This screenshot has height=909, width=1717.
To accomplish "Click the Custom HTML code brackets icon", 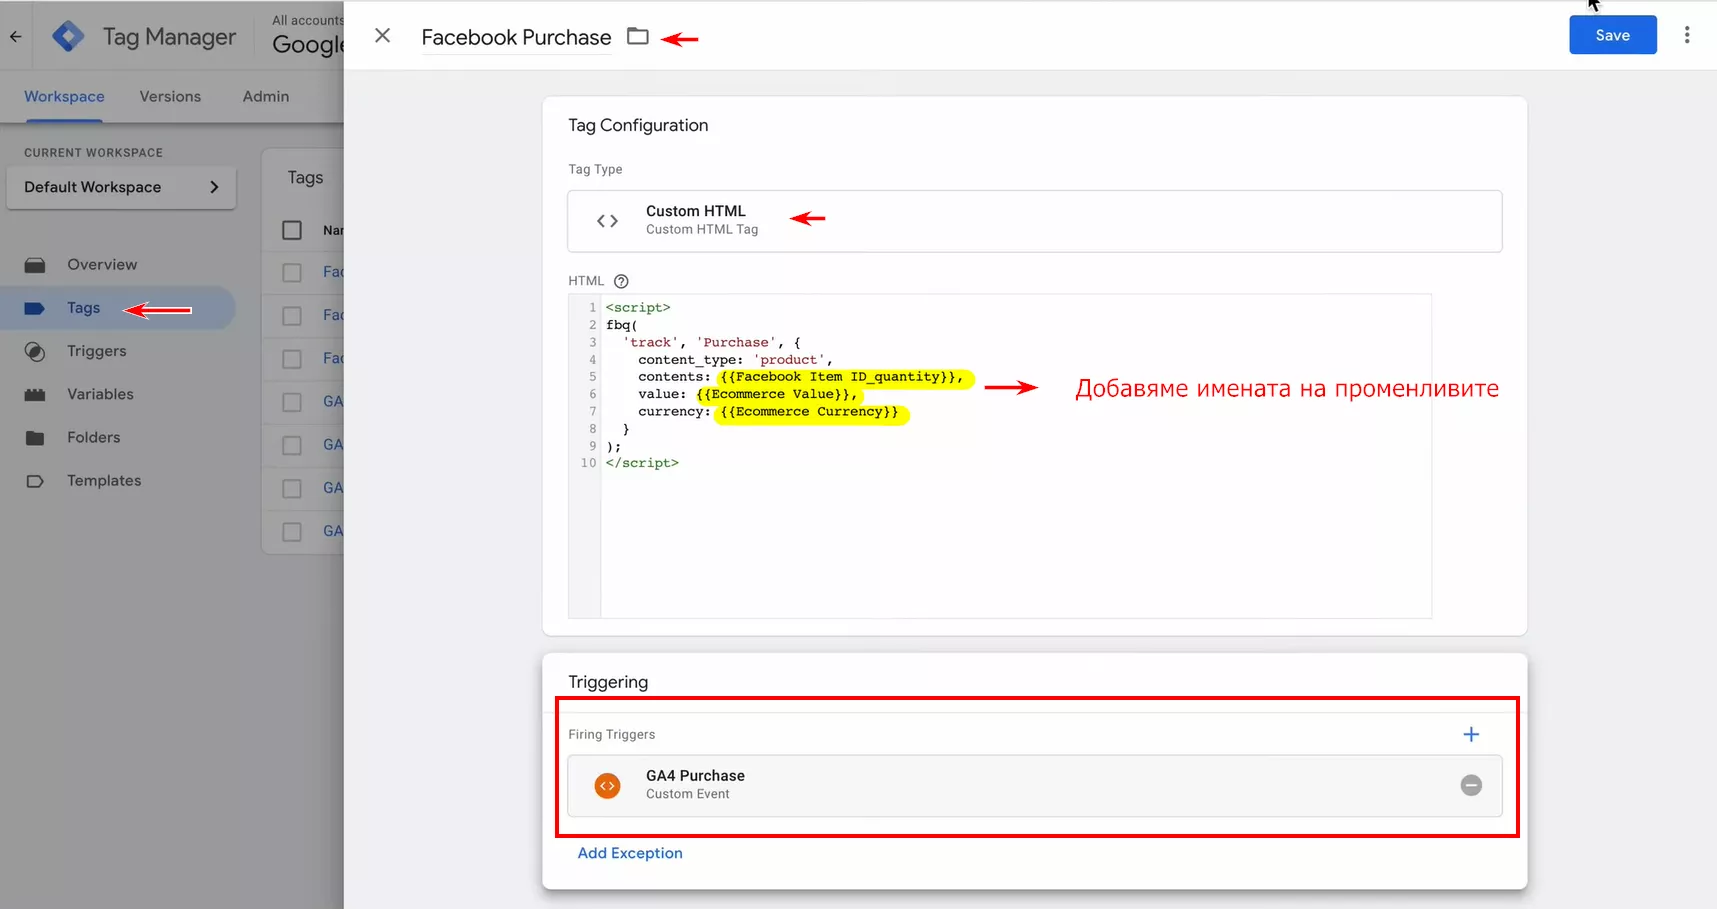I will click(x=607, y=221).
